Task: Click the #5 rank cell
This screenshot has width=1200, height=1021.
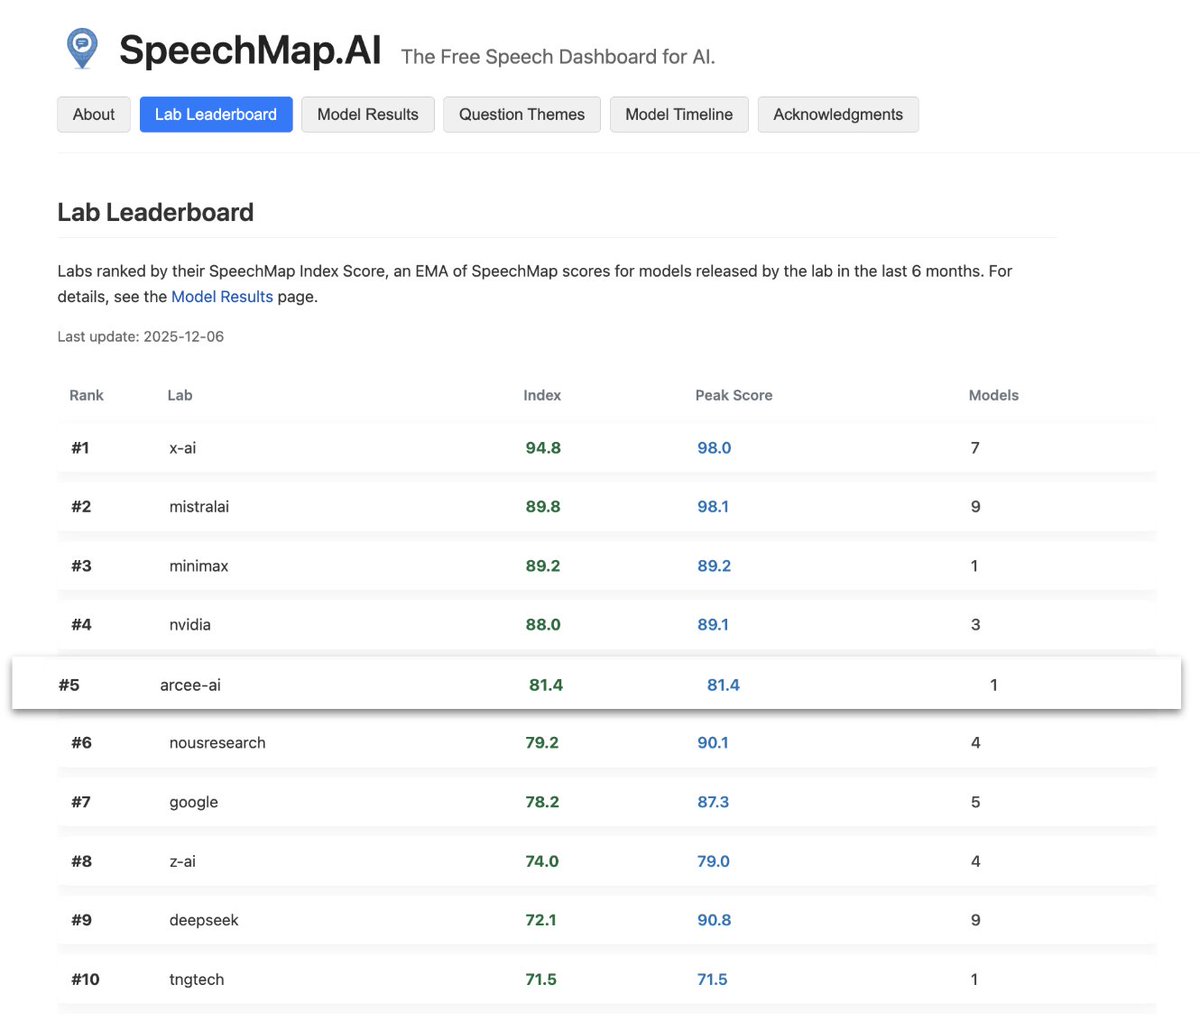Action: coord(69,685)
